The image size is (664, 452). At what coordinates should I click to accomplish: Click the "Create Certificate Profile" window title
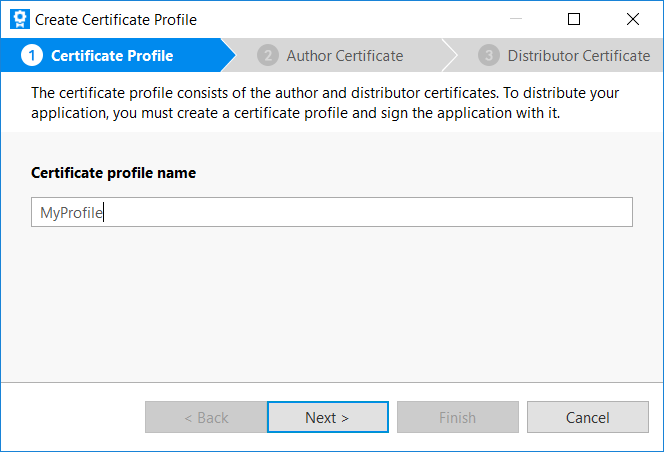[116, 20]
